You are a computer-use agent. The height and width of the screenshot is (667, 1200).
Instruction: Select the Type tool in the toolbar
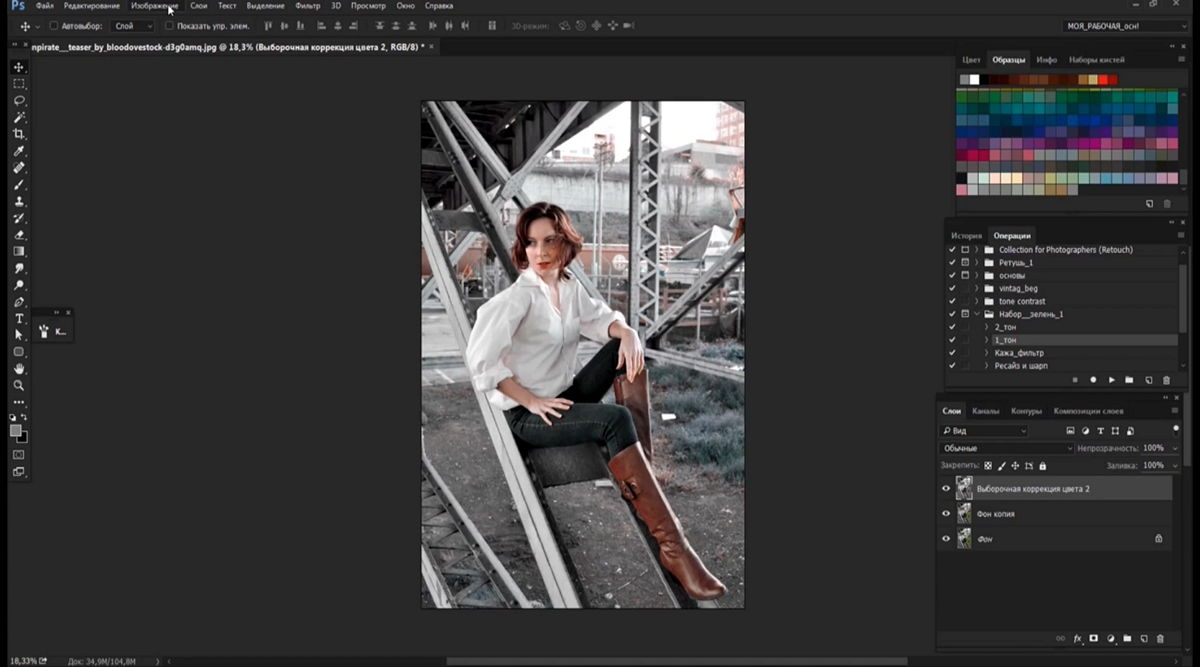[x=19, y=318]
